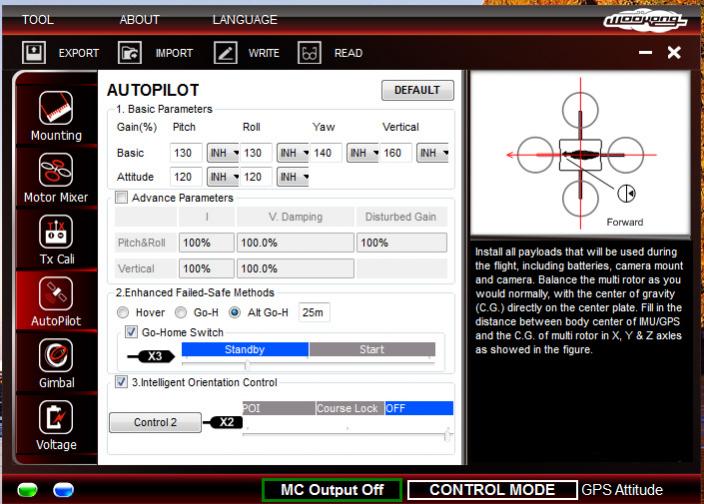This screenshot has height=504, width=704.
Task: Click the MC Output Off indicator
Action: 332,490
